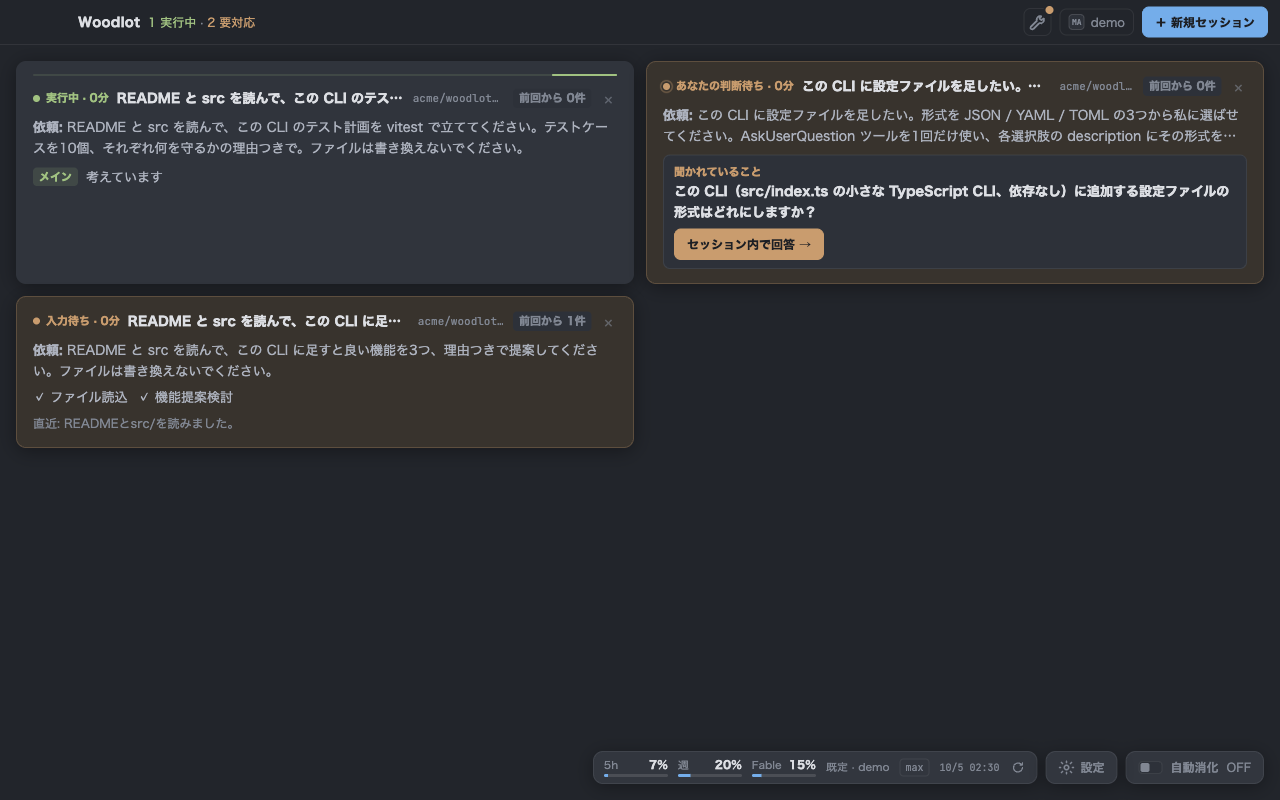Click repo label on 入力待ち card
Viewport: 1280px width, 800px height.
[460, 321]
